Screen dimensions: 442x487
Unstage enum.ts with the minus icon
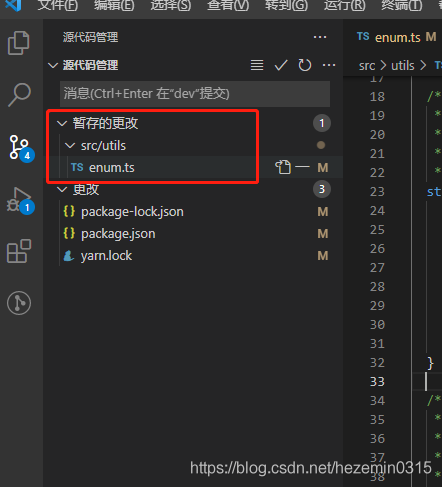click(302, 167)
